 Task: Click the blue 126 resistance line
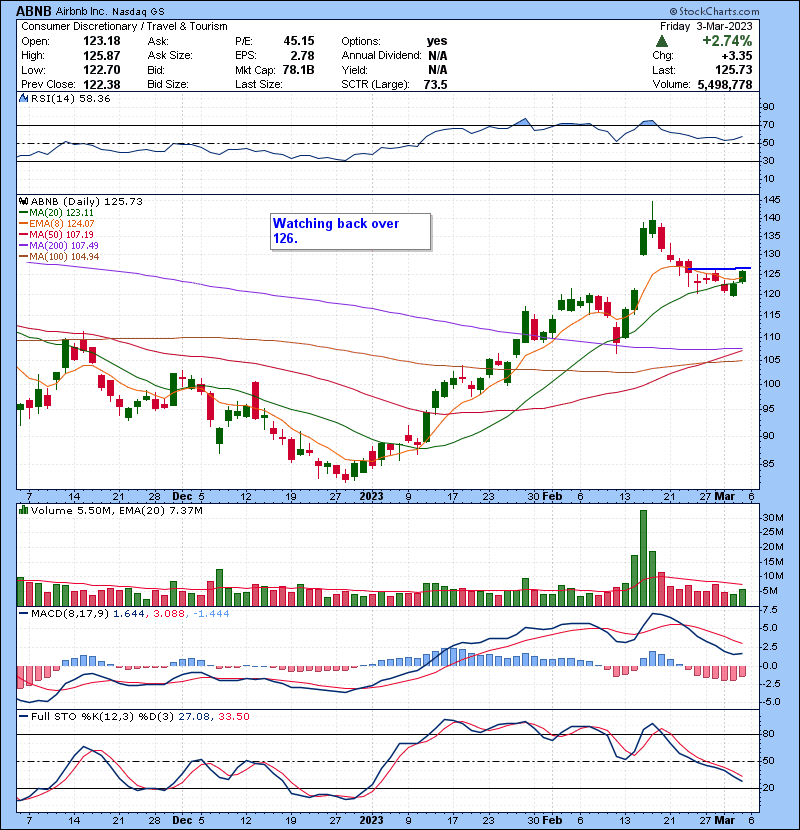[x=718, y=268]
